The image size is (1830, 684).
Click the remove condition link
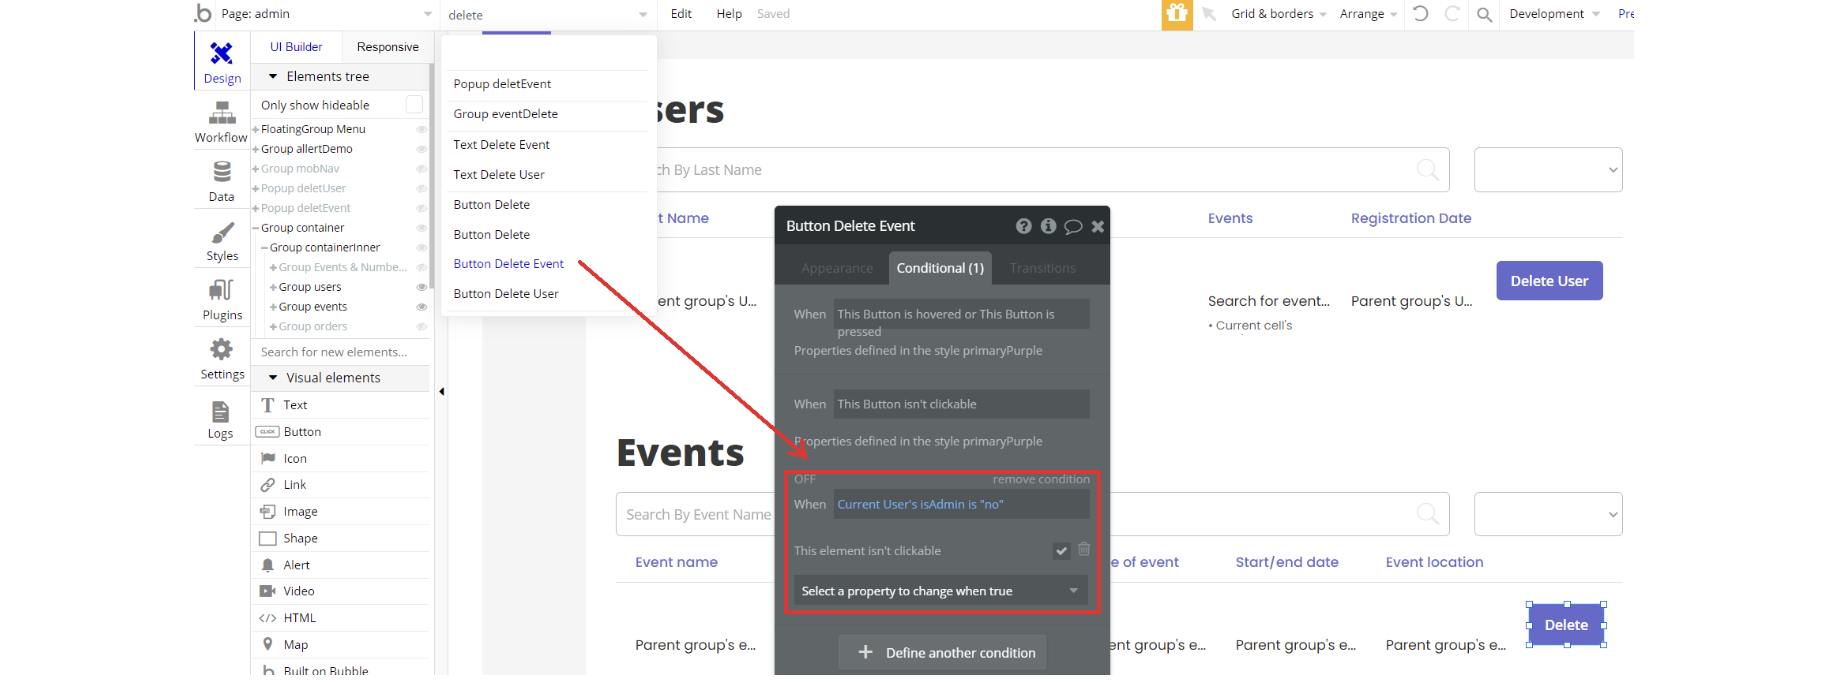tap(1041, 479)
